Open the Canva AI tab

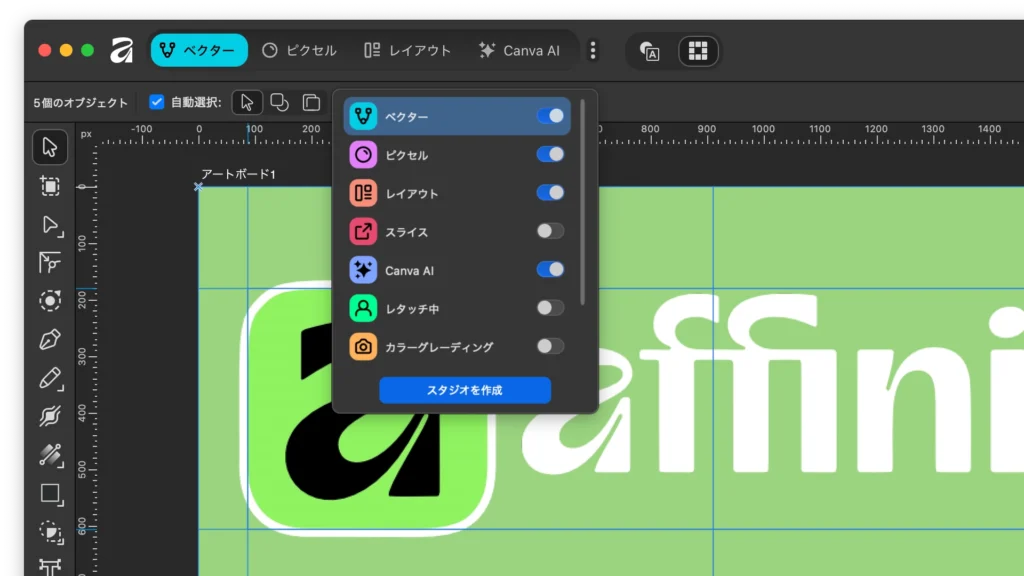pos(519,50)
